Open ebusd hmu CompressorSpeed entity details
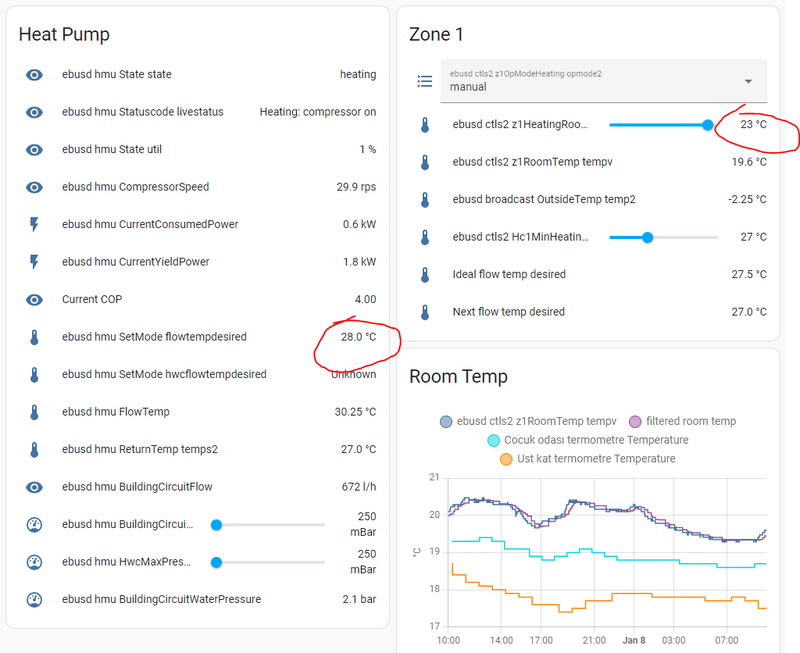 point(136,187)
